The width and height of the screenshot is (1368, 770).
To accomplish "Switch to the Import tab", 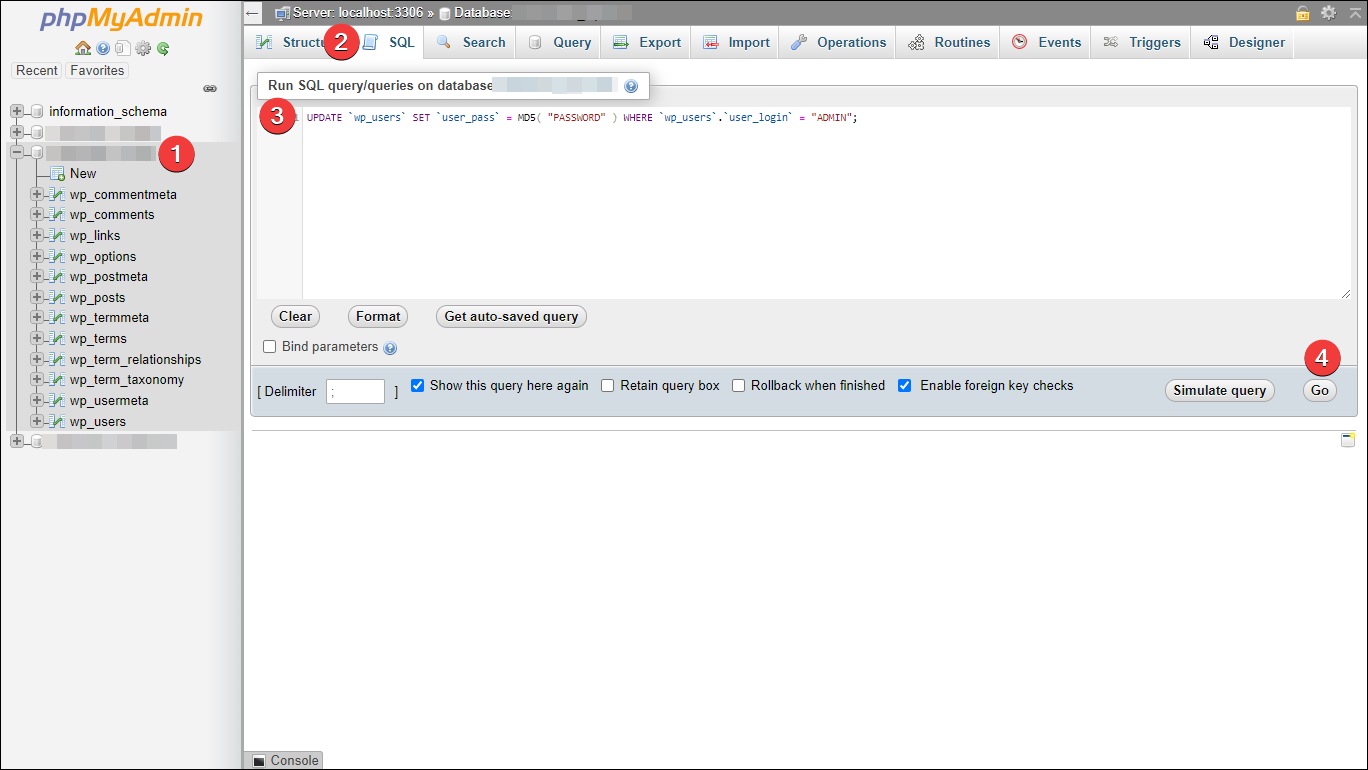I will (x=736, y=42).
